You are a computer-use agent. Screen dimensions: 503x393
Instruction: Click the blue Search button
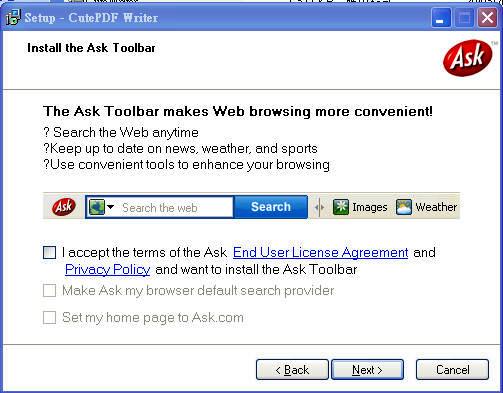pyautogui.click(x=271, y=207)
